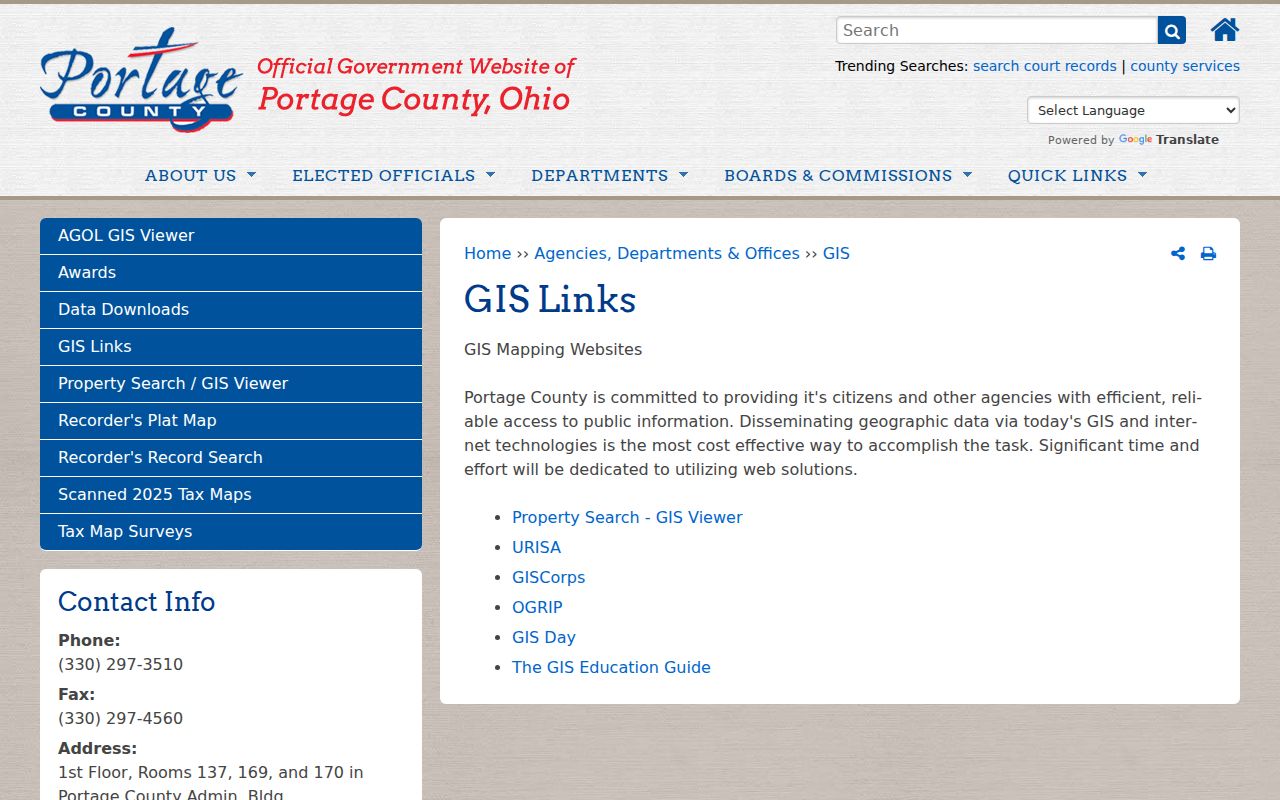The height and width of the screenshot is (800, 1280).
Task: Click the GIS breadcrumb link
Action: (836, 254)
